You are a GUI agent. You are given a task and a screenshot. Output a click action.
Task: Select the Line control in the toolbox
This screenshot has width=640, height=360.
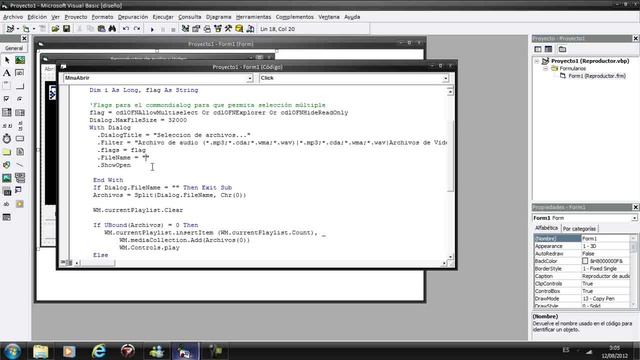pyautogui.click(x=20, y=165)
